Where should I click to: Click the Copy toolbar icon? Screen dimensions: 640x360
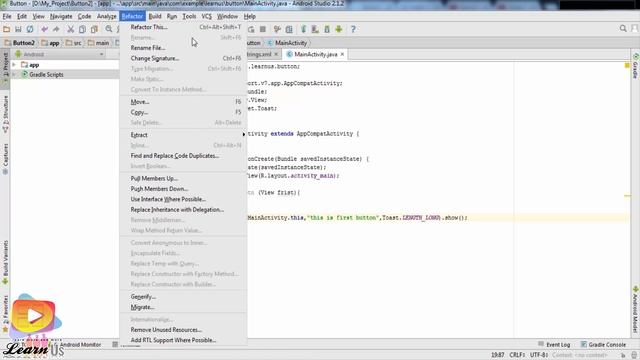pos(82,29)
